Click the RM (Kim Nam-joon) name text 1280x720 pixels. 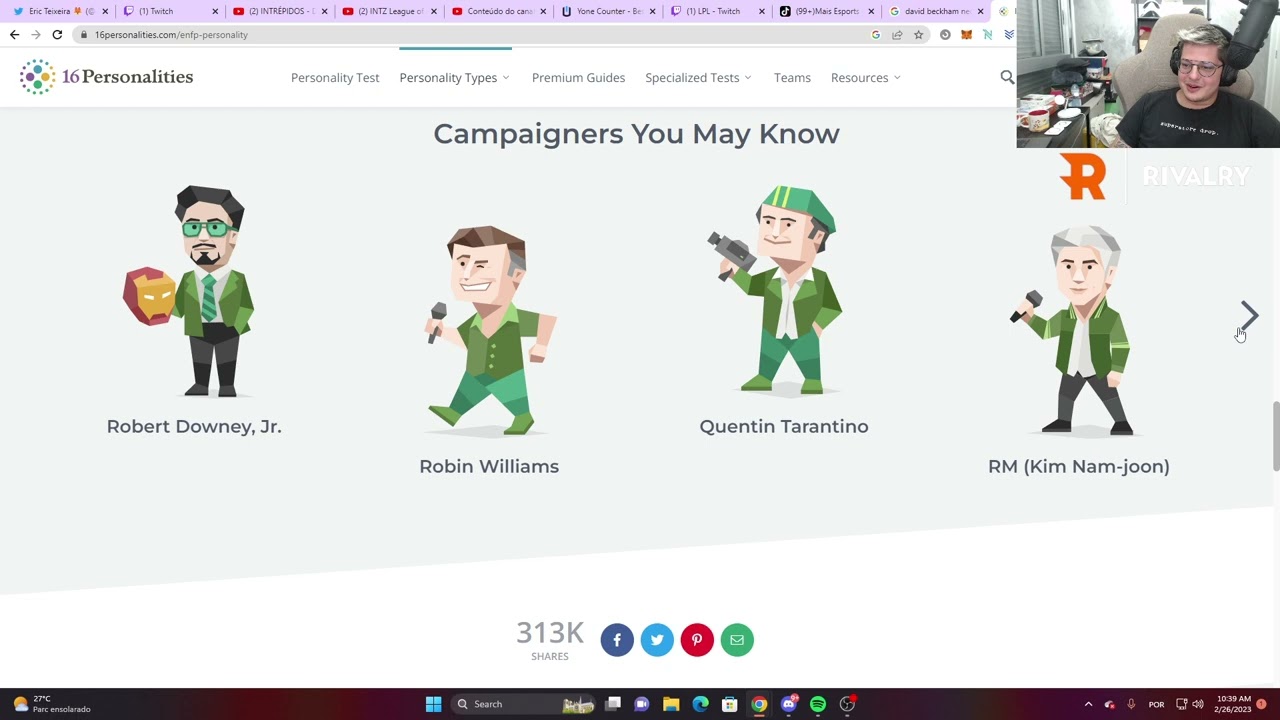click(x=1079, y=466)
